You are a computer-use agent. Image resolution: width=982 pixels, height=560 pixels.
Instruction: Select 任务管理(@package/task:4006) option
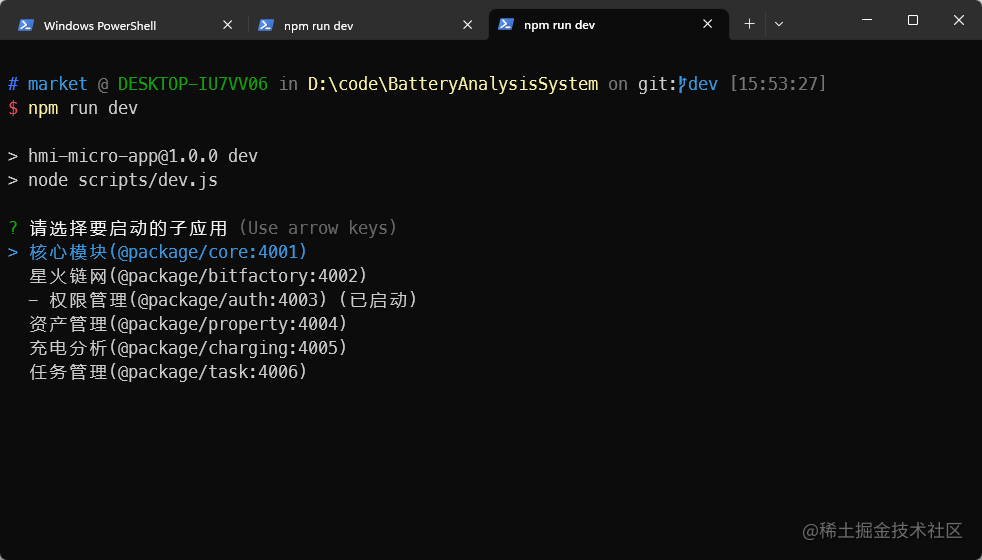(168, 372)
